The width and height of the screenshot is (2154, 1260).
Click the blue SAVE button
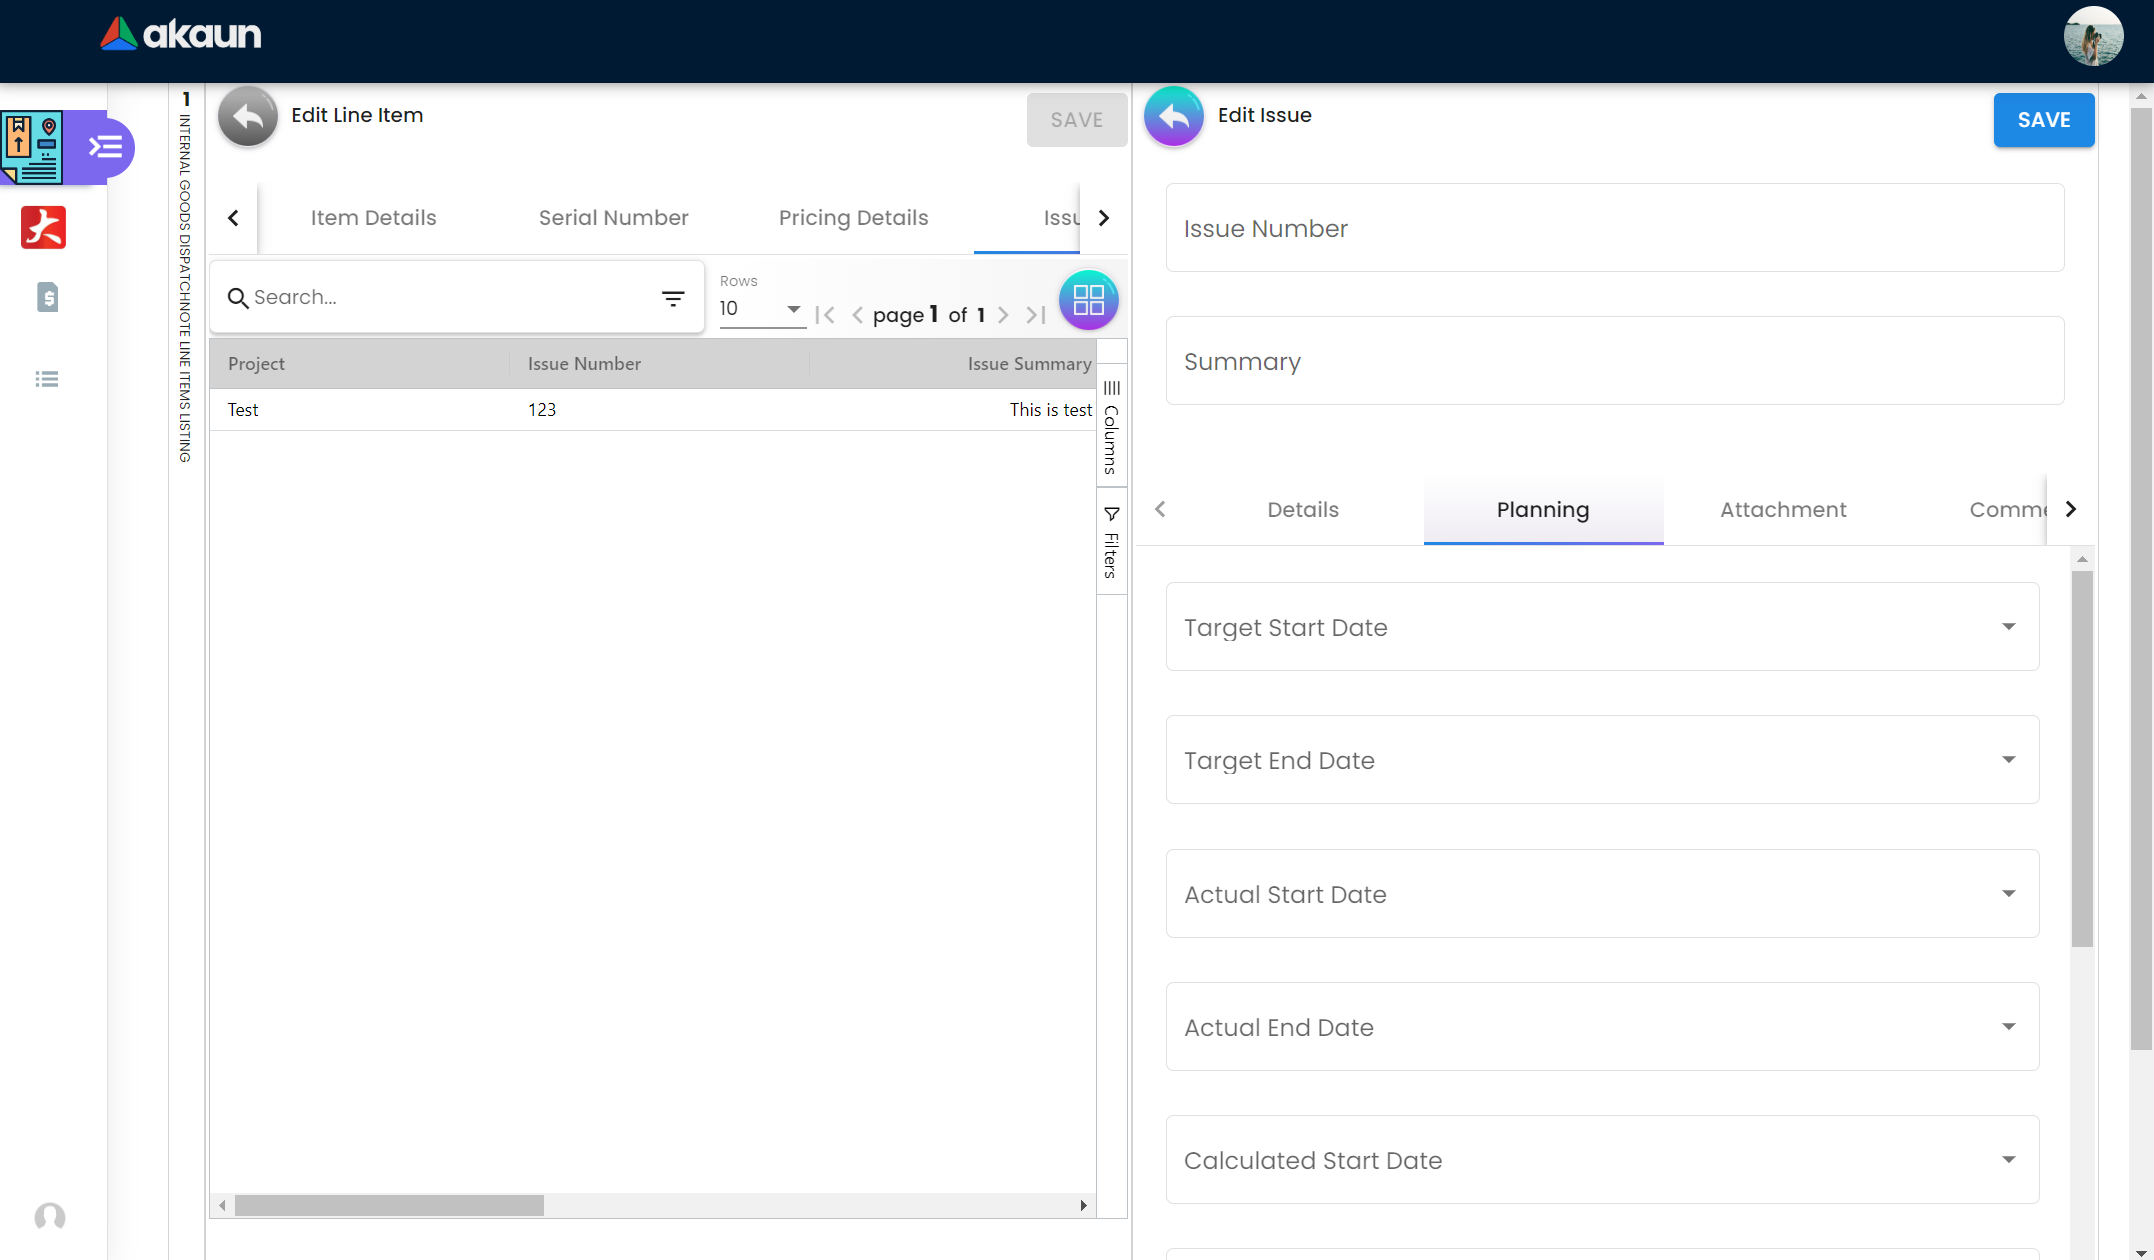coord(2043,120)
